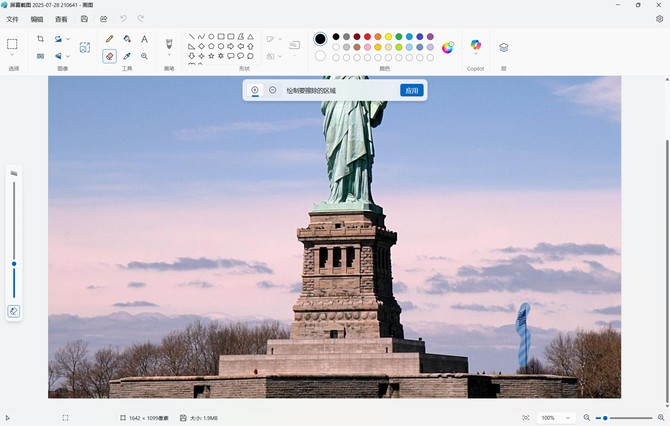
Task: Toggle the Layers panel
Action: click(504, 47)
